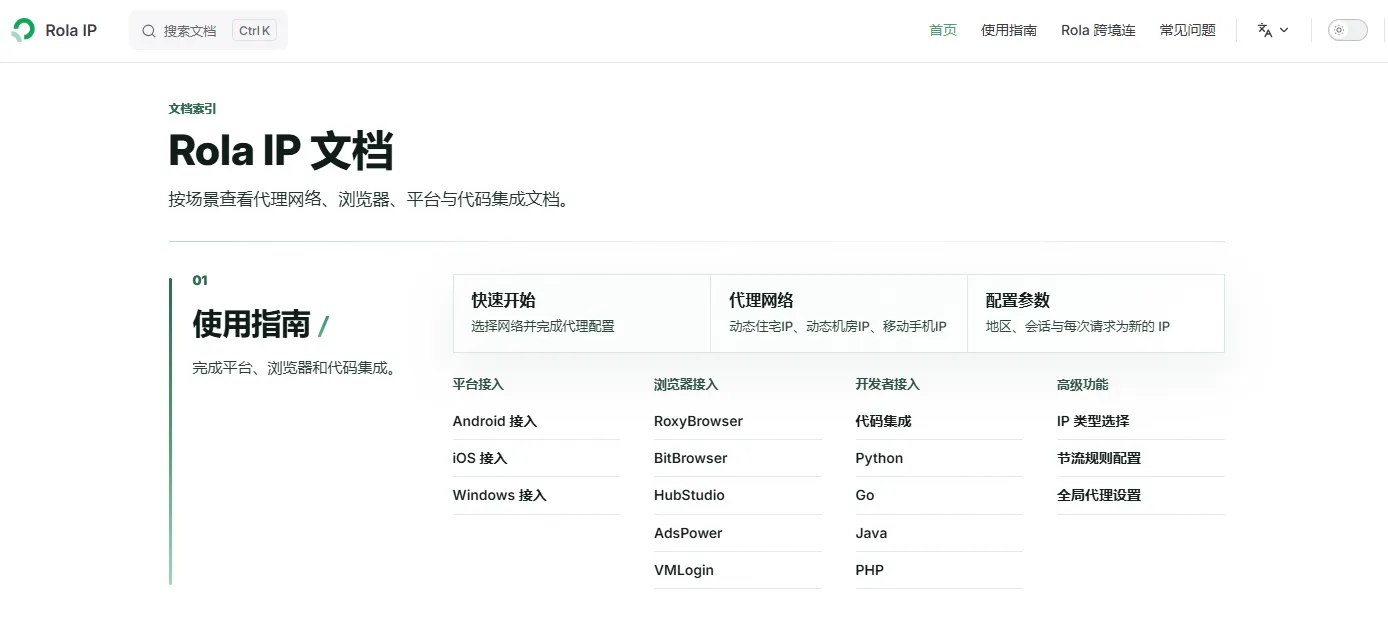
Task: Open 常见问题 in the navbar
Action: [x=1188, y=30]
